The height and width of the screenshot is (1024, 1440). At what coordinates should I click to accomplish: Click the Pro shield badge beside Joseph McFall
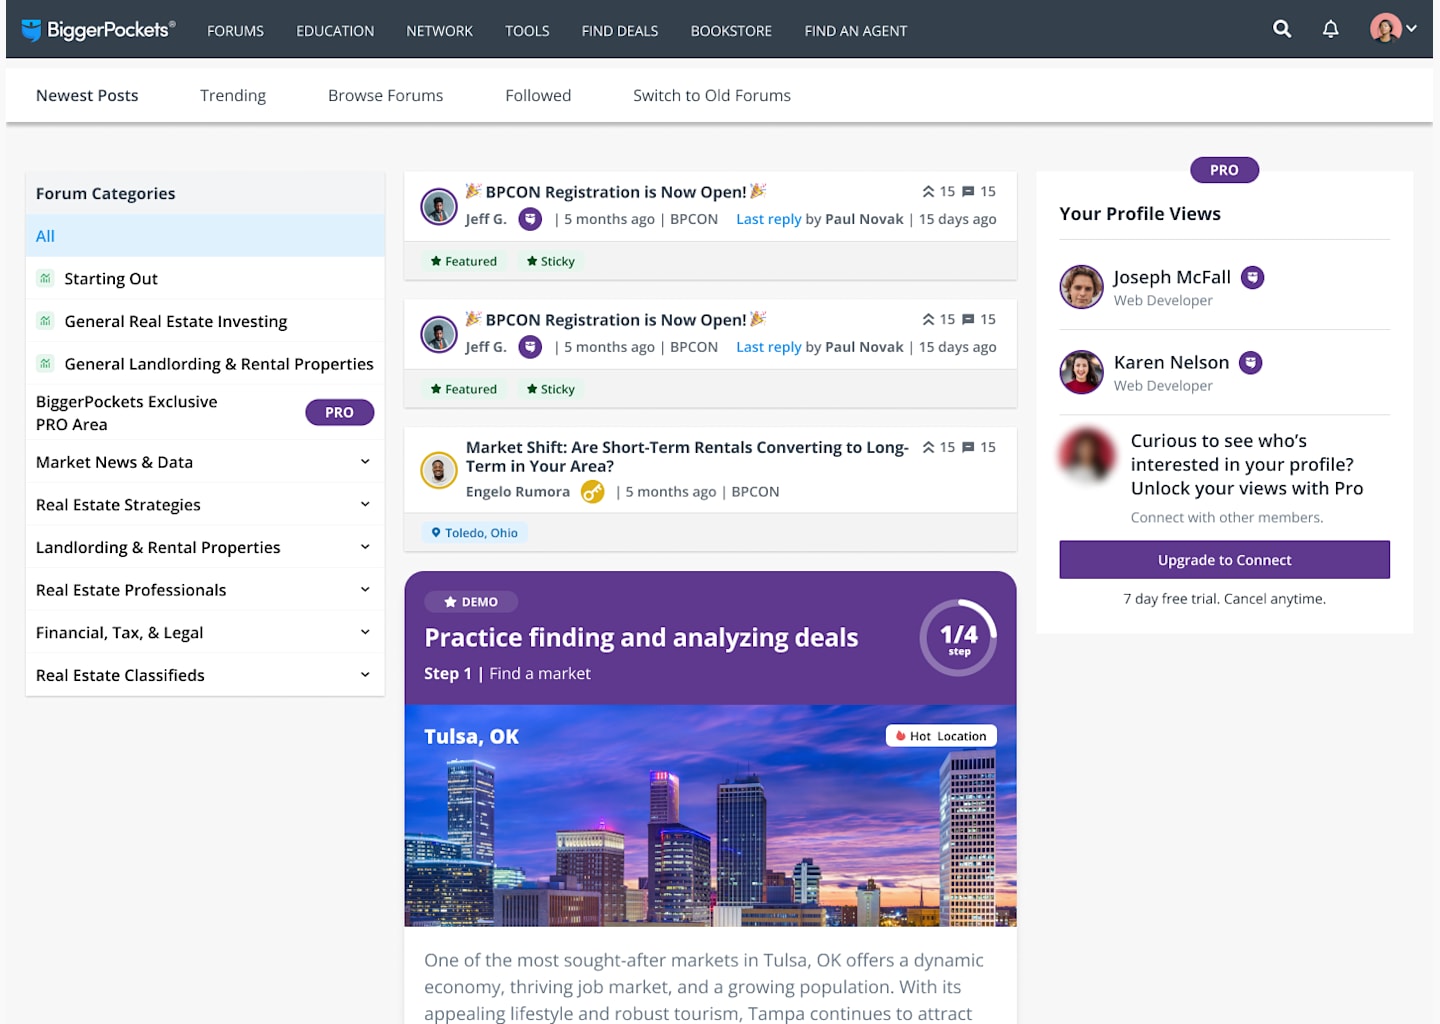1252,278
